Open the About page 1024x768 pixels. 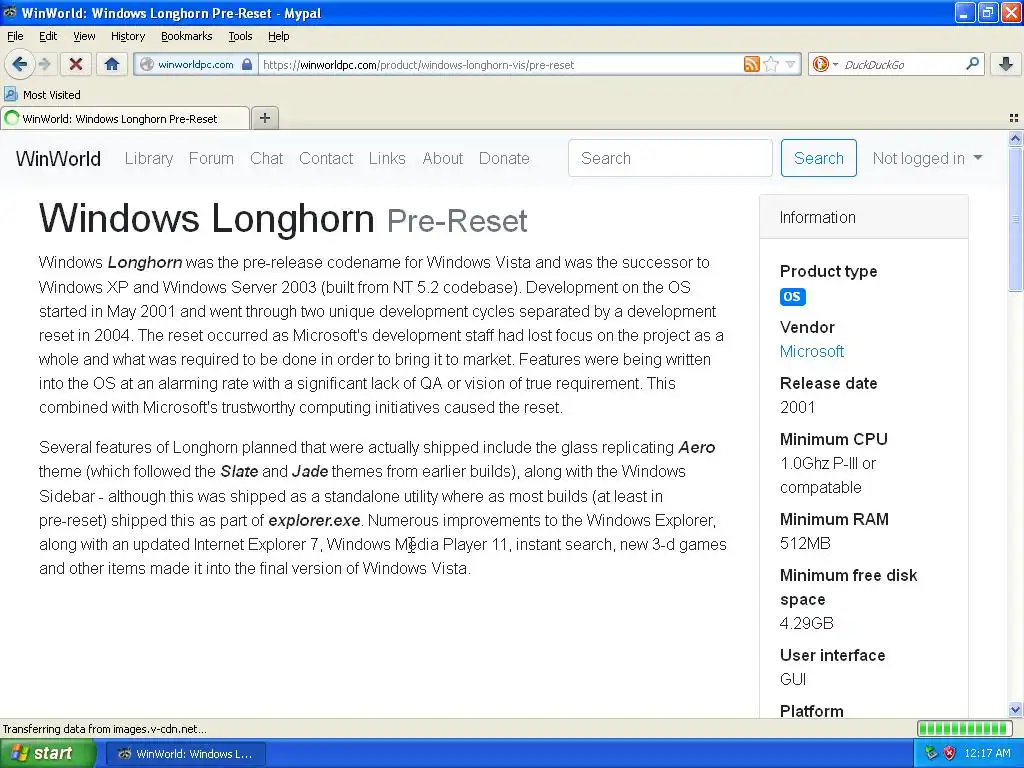pos(442,159)
